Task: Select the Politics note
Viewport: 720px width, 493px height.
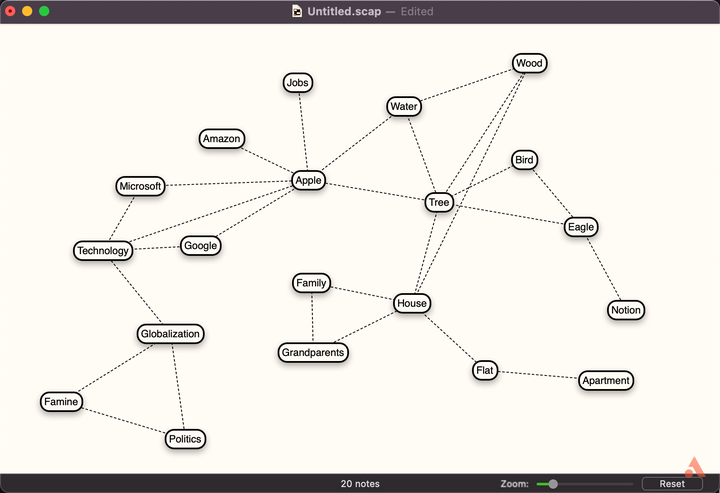Action: (185, 439)
